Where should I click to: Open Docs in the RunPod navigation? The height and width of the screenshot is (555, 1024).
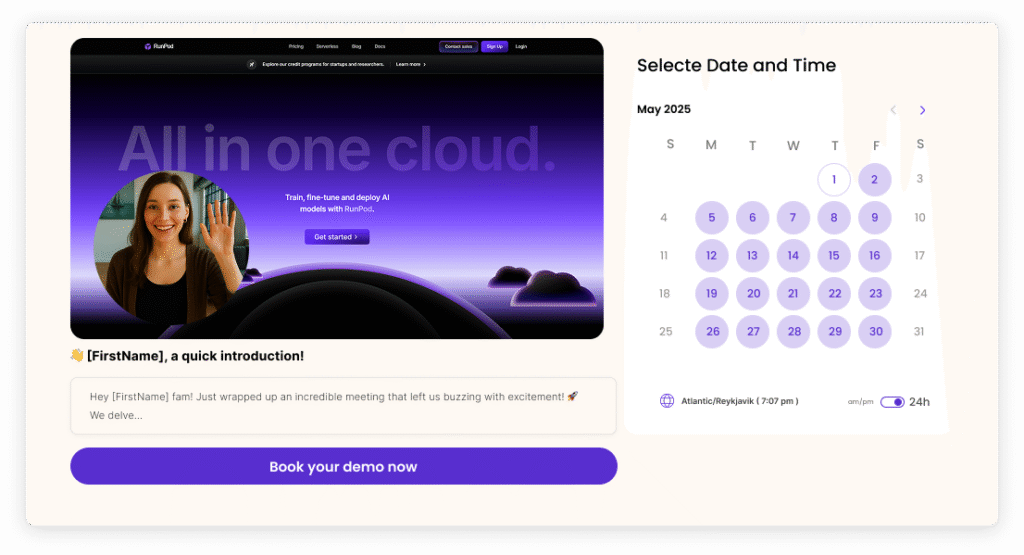point(380,46)
